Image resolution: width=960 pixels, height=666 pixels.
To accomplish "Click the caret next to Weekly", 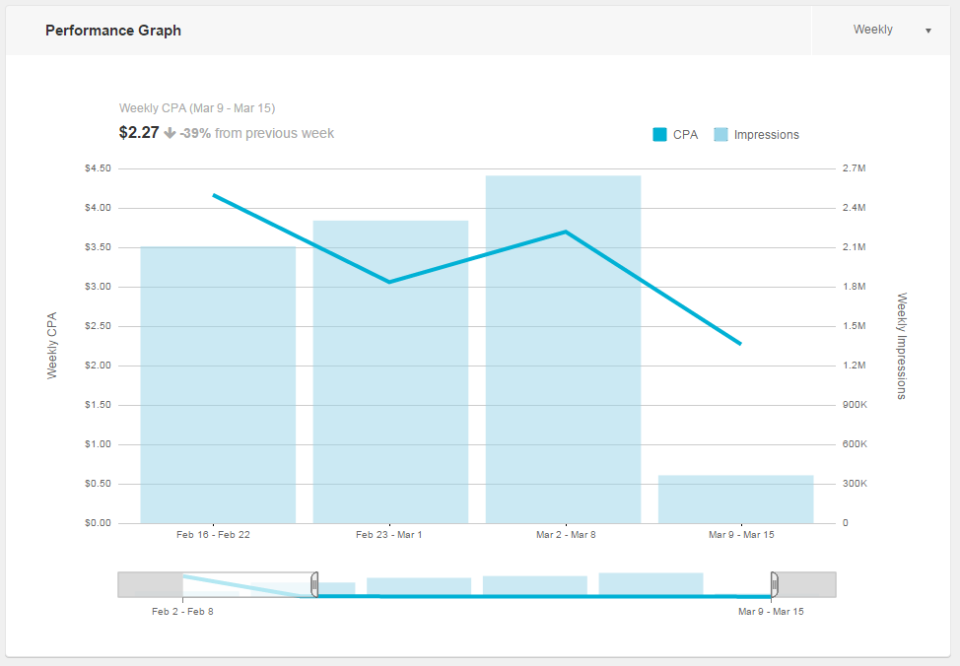I will coord(926,29).
